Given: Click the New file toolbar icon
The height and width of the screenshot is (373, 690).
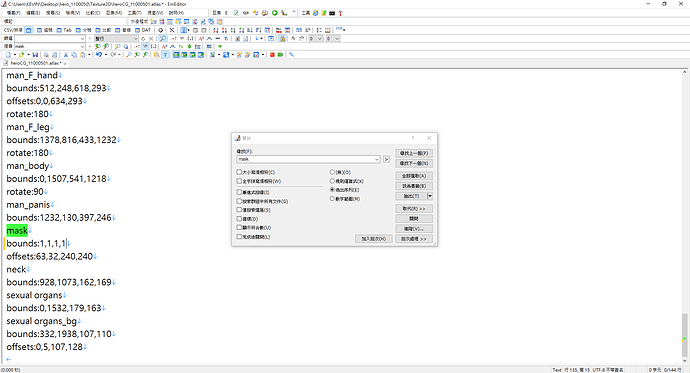Looking at the screenshot, I should [8, 55].
